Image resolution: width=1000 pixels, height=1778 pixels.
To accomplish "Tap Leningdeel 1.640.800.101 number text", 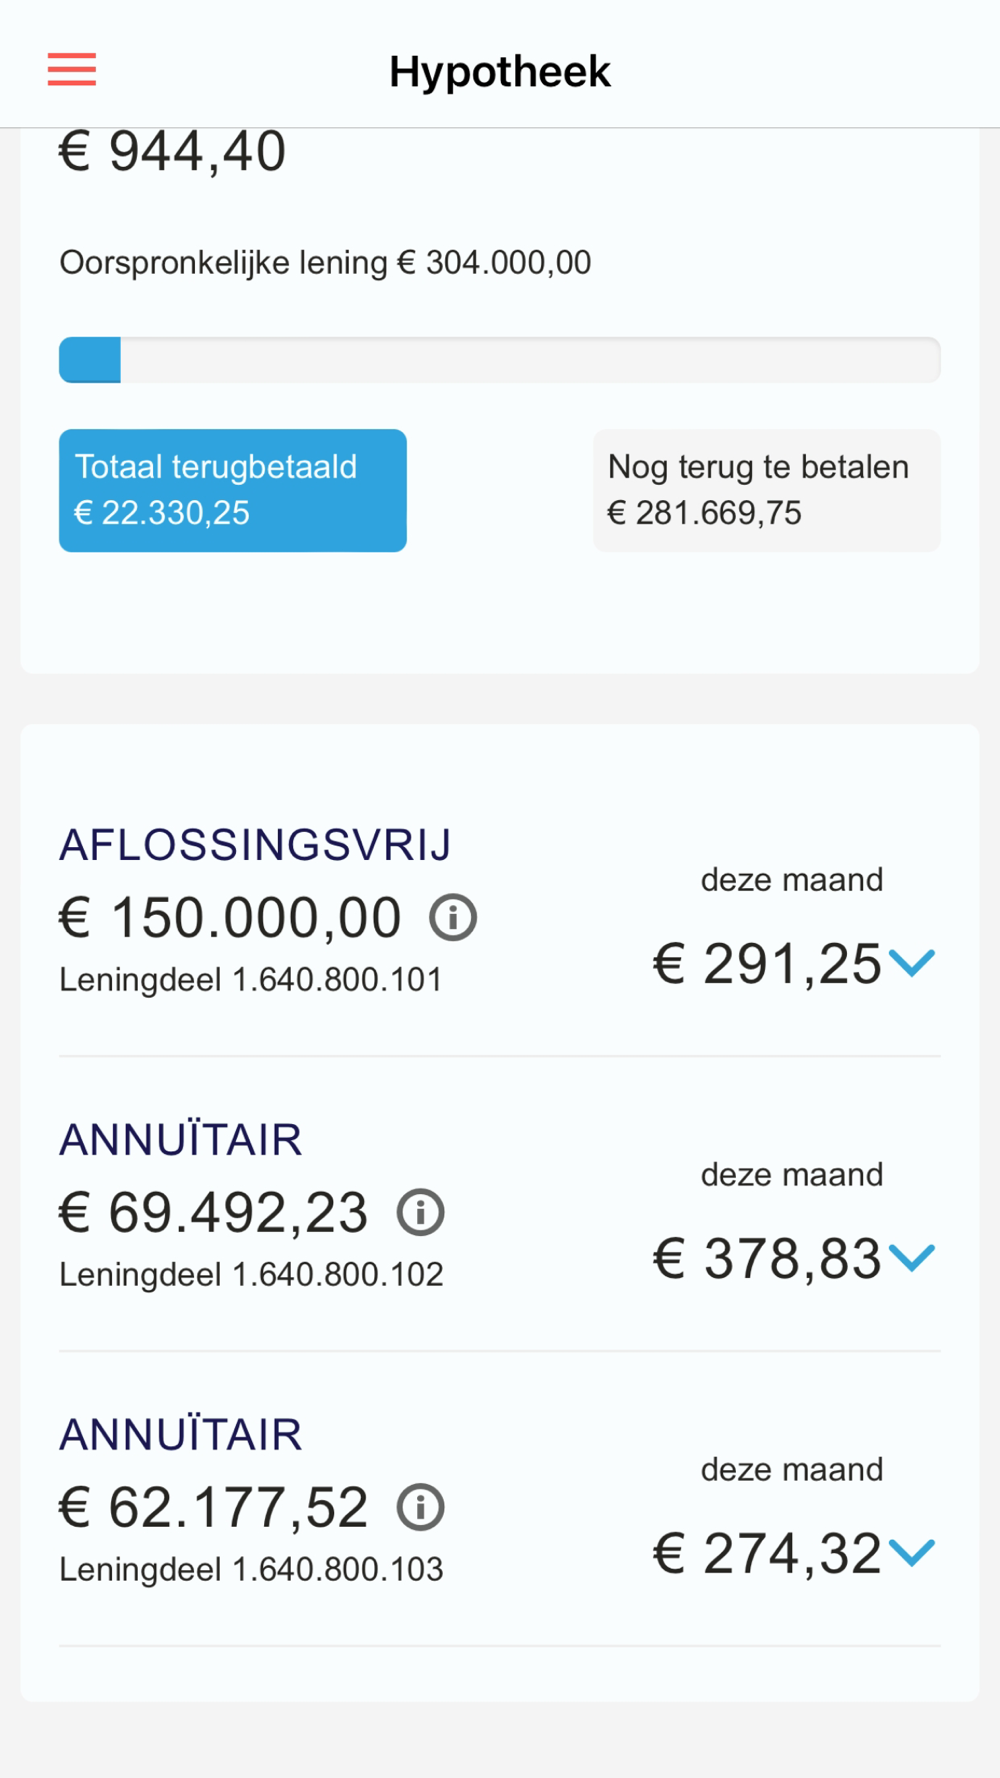I will pos(251,979).
